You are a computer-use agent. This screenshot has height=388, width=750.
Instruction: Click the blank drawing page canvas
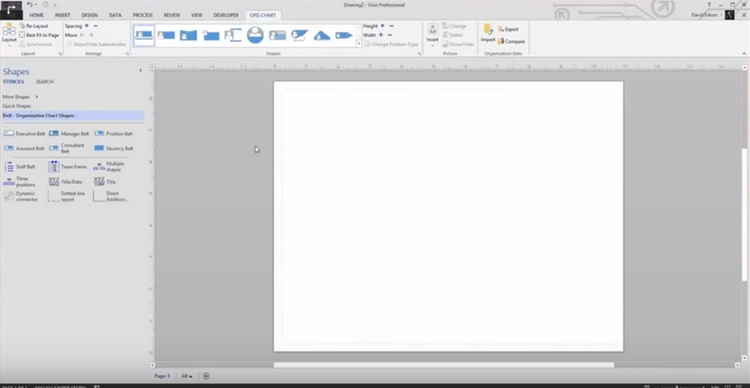[x=448, y=216]
